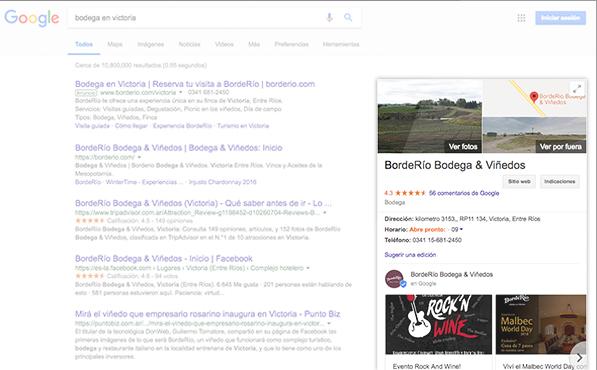
Task: Advance posts carousel with the right arrow
Action: tap(579, 357)
